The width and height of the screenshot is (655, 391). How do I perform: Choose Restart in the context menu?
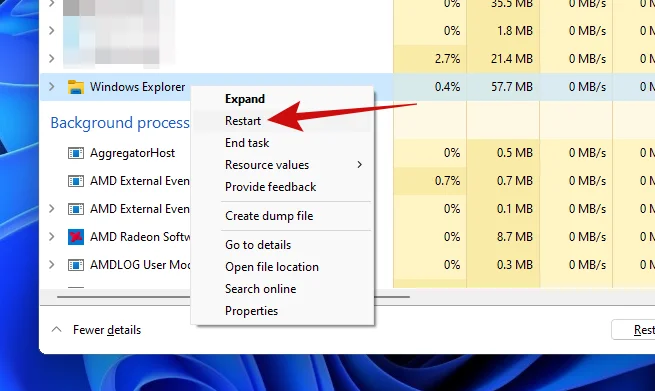tap(243, 121)
